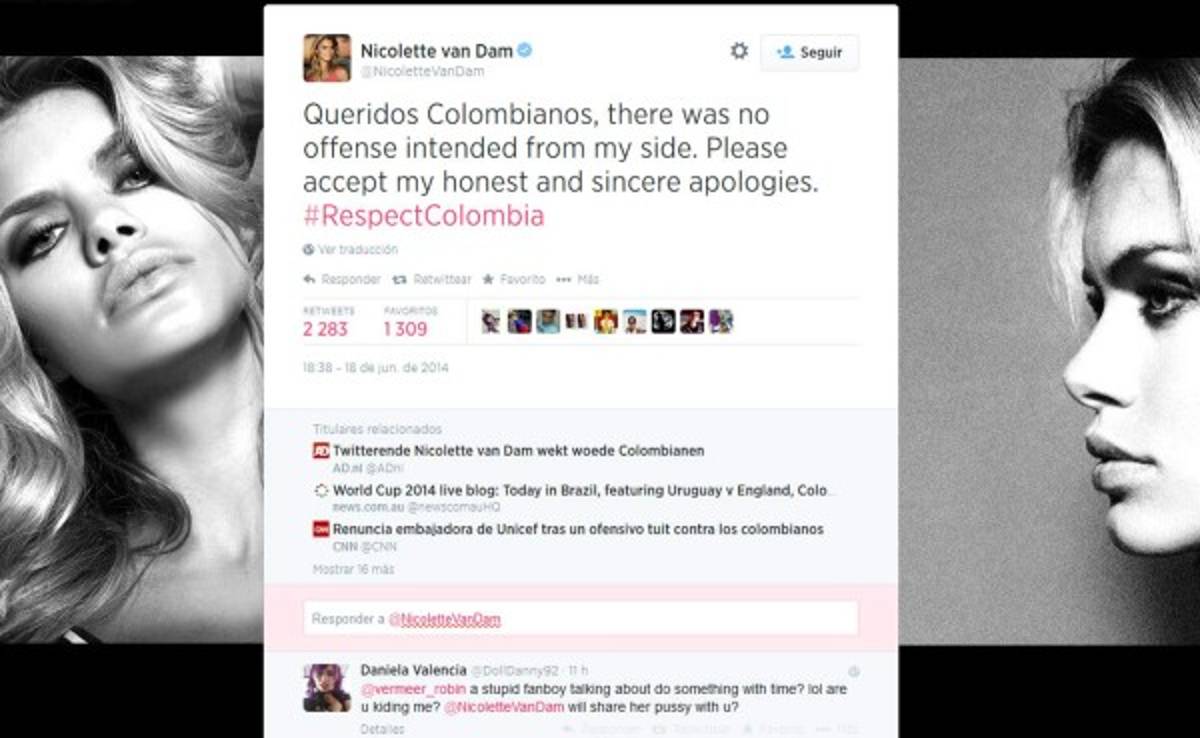The width and height of the screenshot is (1200, 738).
Task: Click the CNN logo icon beside headline
Action: click(x=321, y=530)
